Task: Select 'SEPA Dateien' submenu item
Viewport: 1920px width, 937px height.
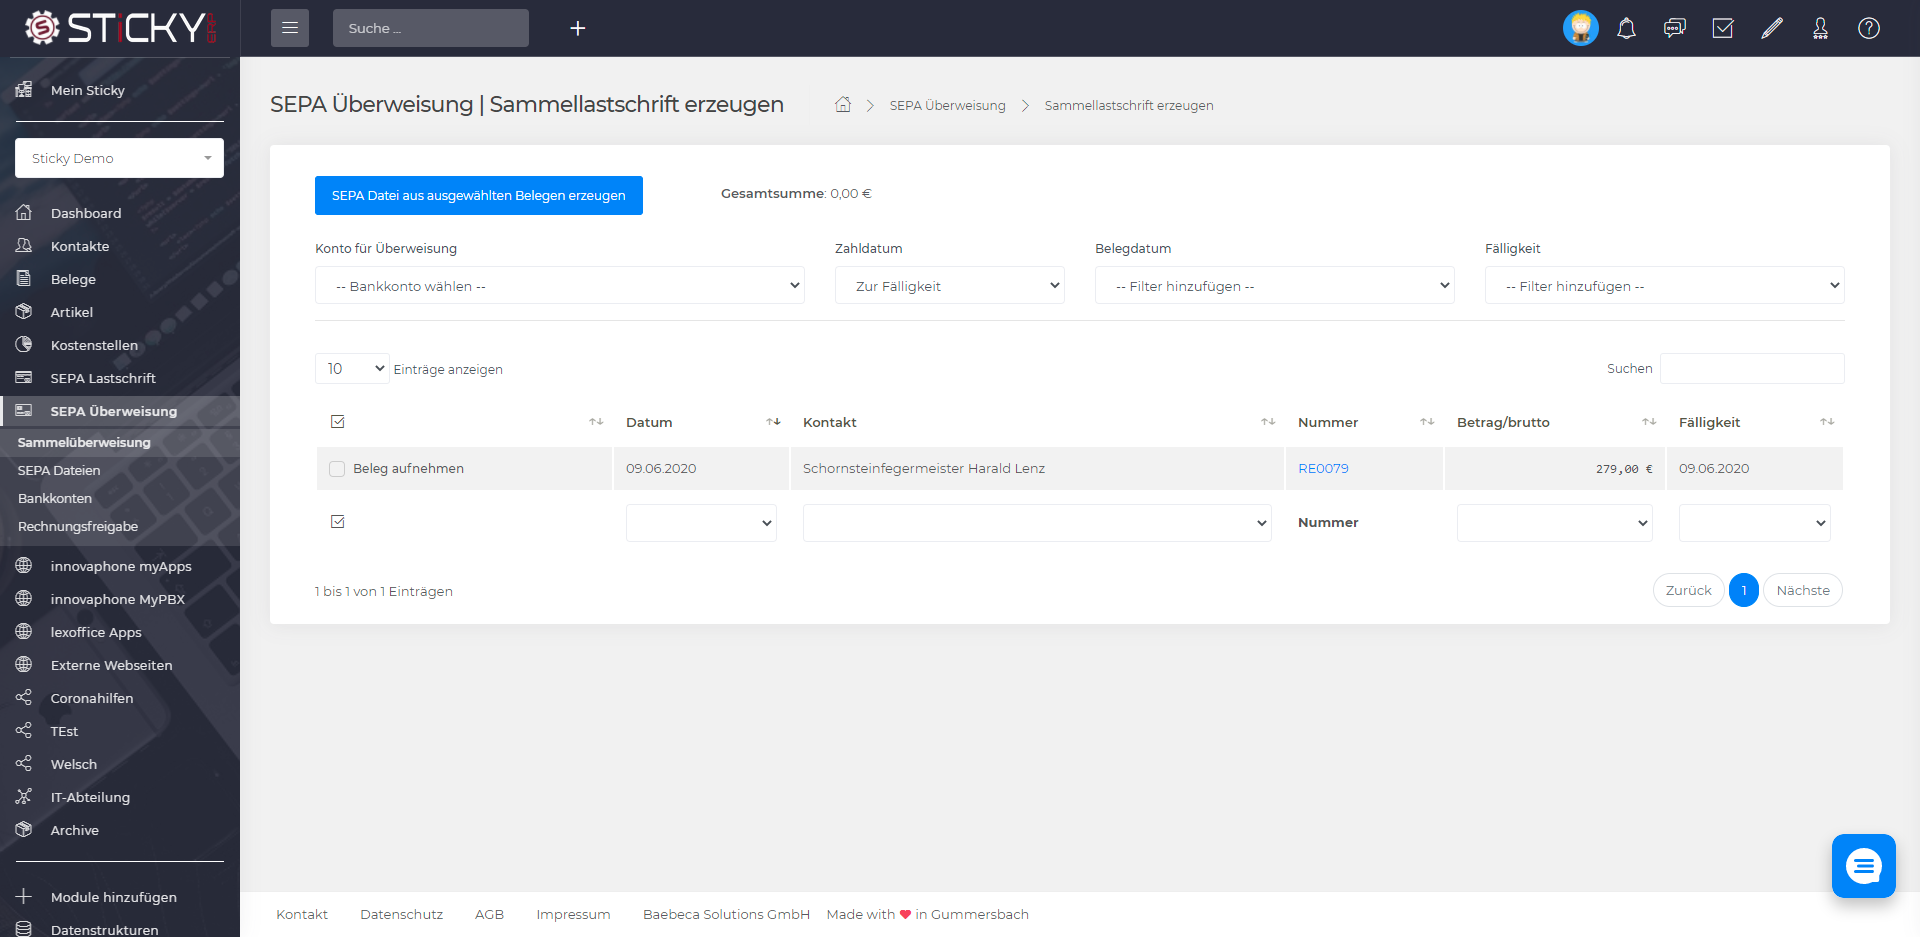Action: [59, 470]
